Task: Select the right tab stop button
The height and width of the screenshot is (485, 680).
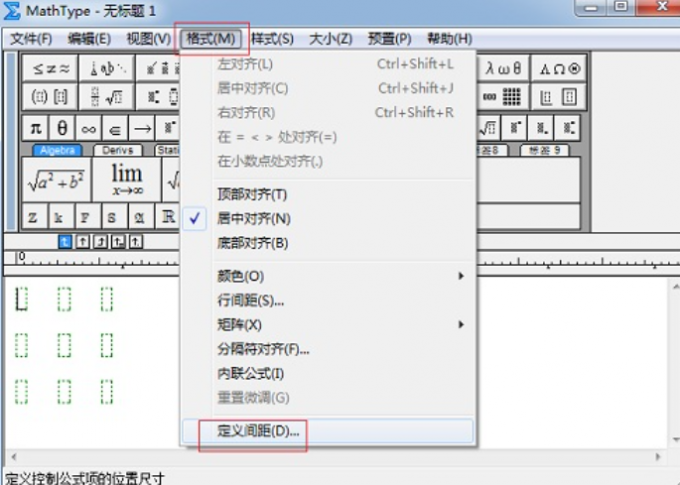Action: pyautogui.click(x=101, y=242)
